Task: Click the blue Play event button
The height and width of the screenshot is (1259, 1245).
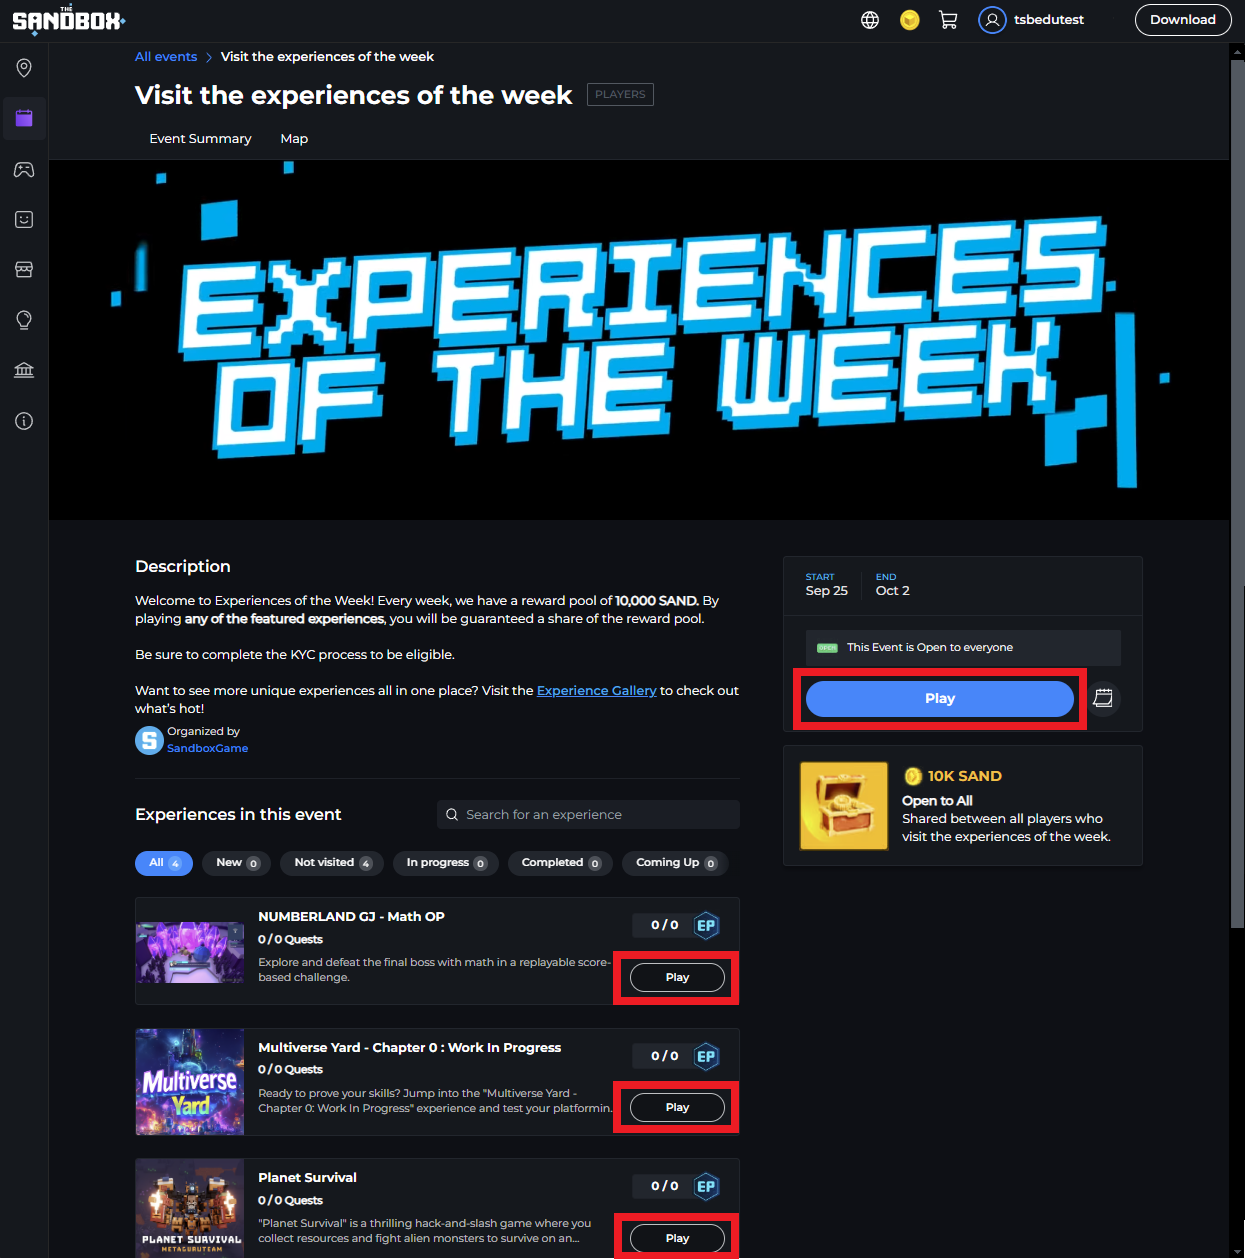Action: (940, 699)
